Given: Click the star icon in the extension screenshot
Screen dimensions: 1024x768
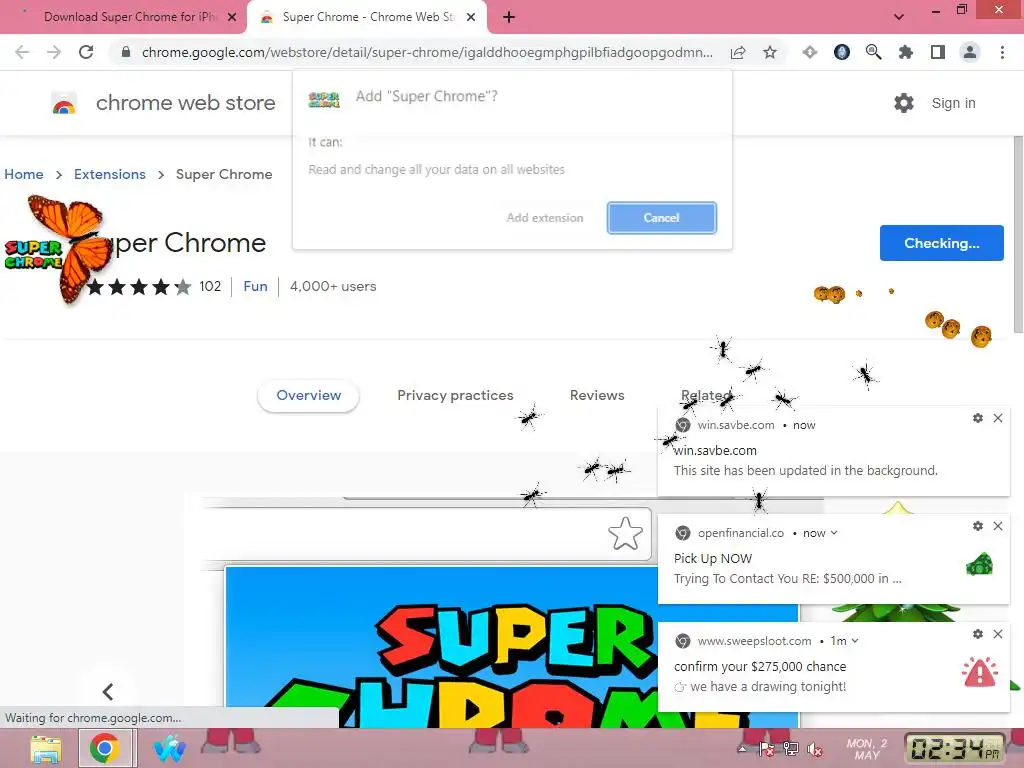Looking at the screenshot, I should click(x=625, y=533).
